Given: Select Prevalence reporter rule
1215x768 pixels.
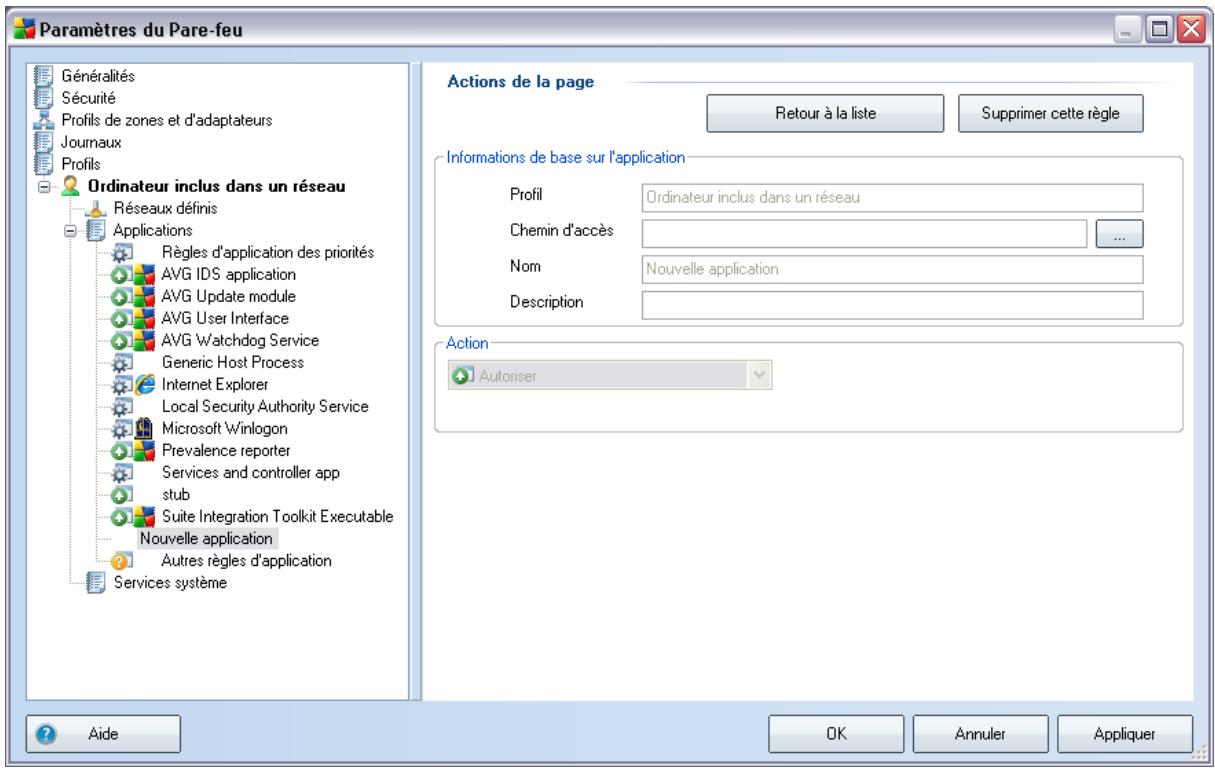Looking at the screenshot, I should click(x=225, y=450).
